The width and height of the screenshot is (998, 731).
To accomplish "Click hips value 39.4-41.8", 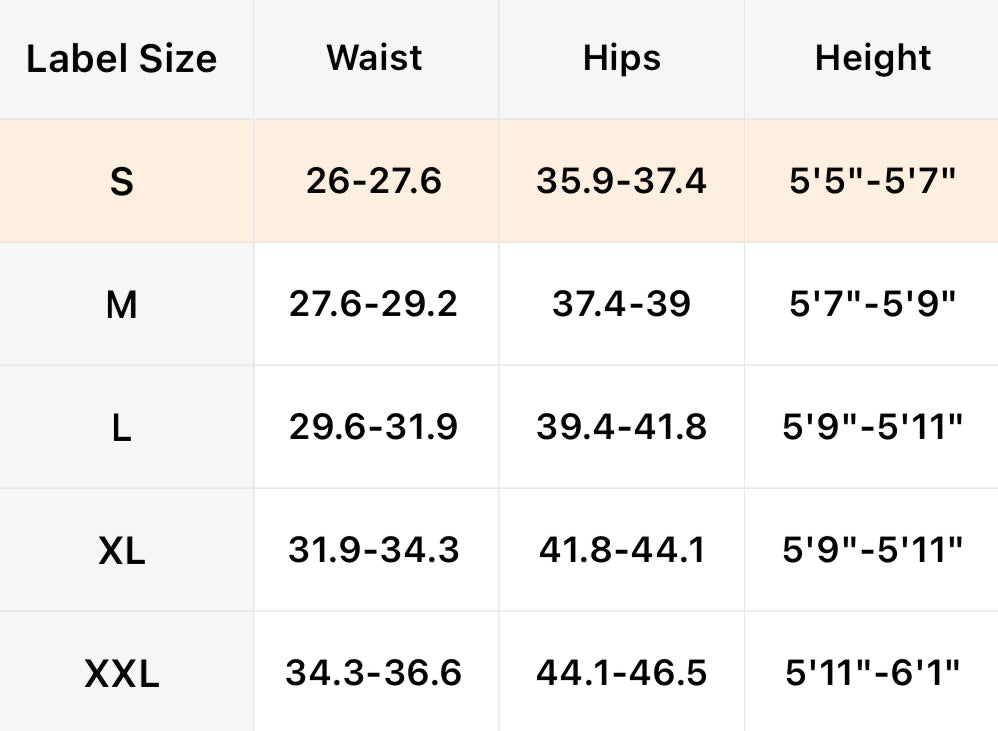I will [x=621, y=428].
